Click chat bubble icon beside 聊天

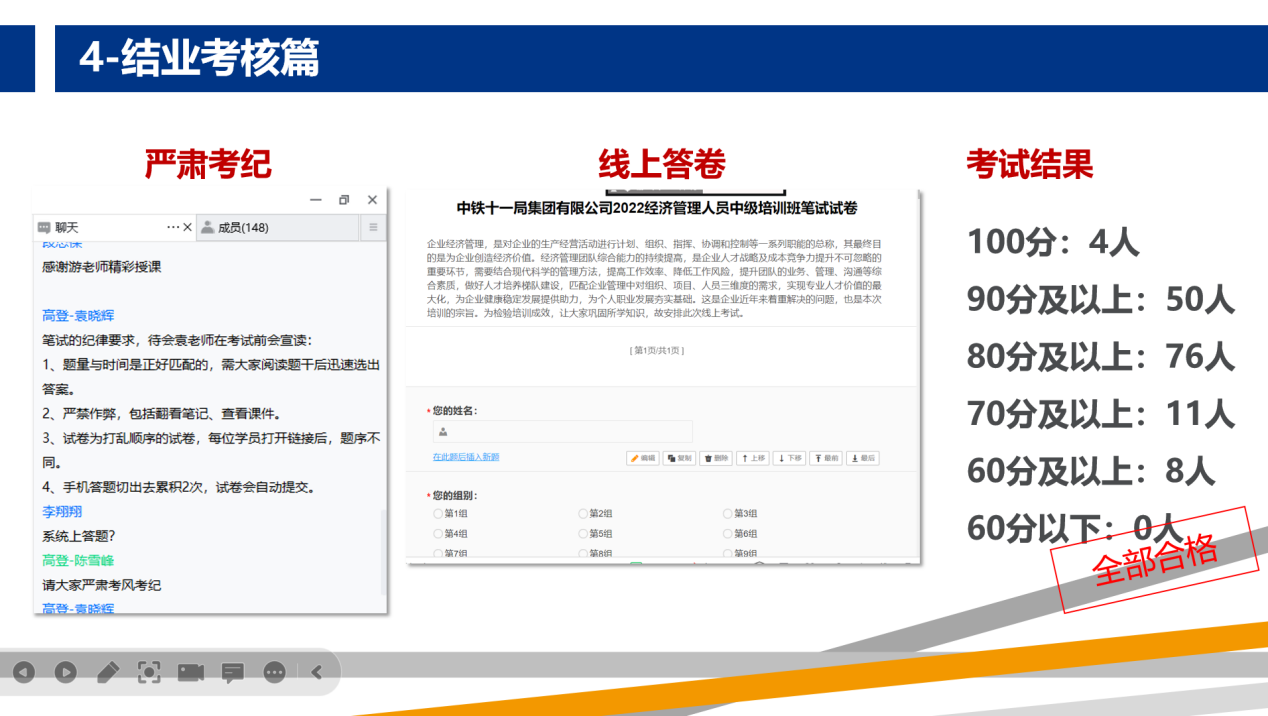[45, 228]
